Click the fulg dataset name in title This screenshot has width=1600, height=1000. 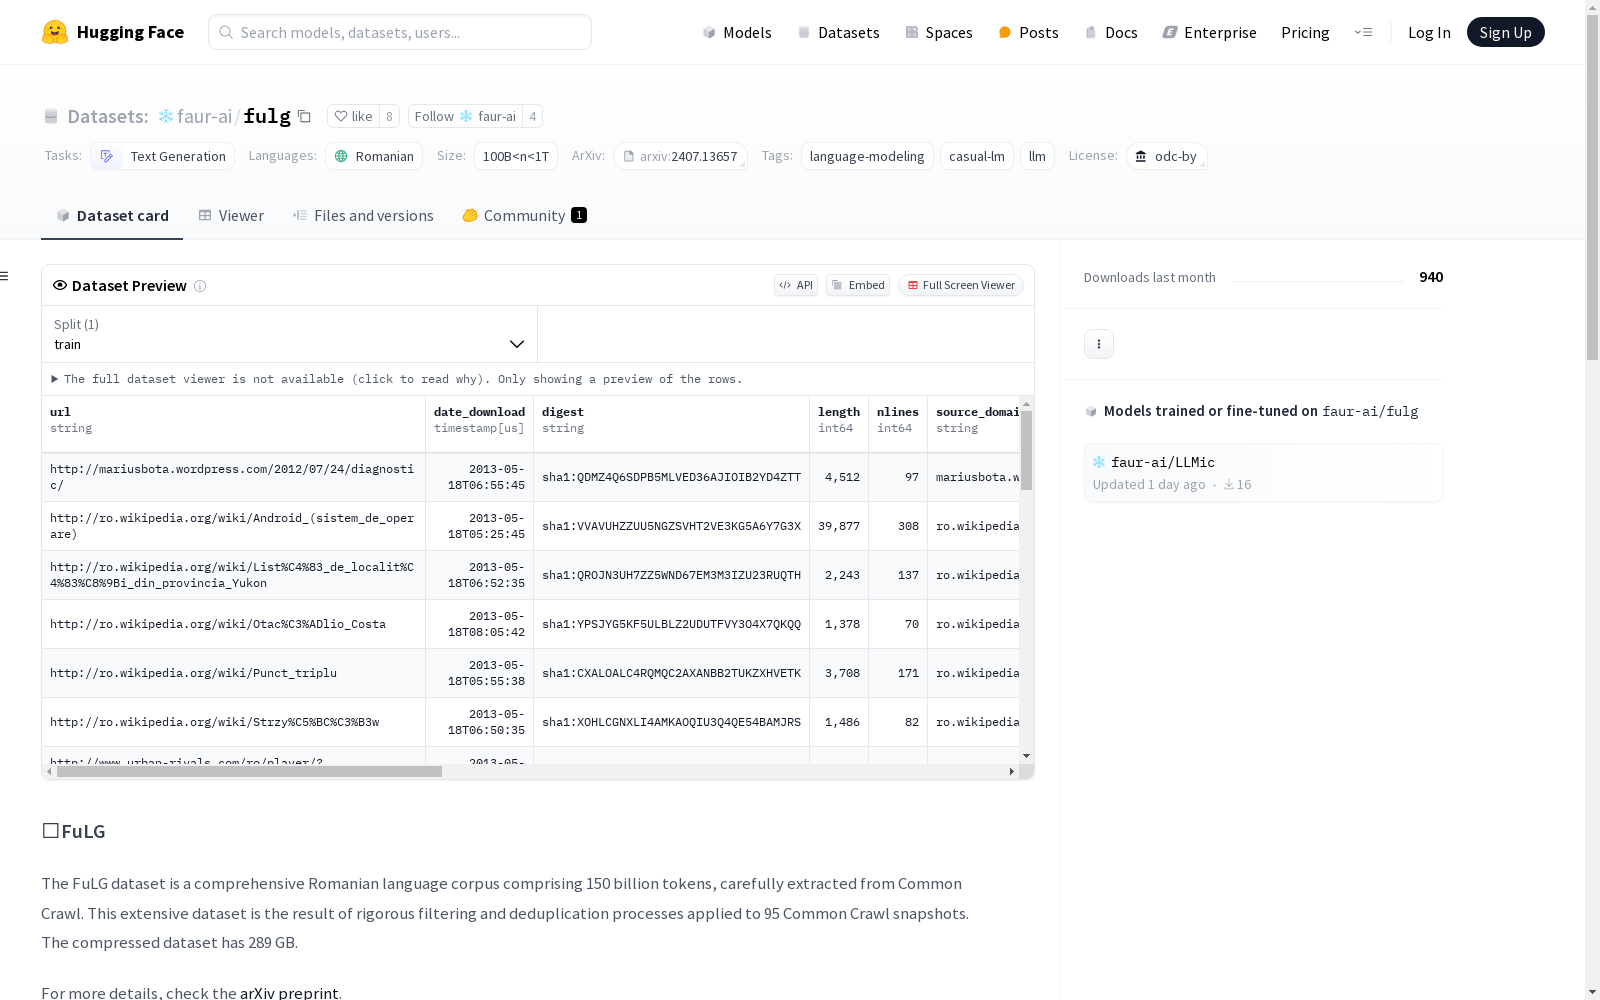pos(267,117)
